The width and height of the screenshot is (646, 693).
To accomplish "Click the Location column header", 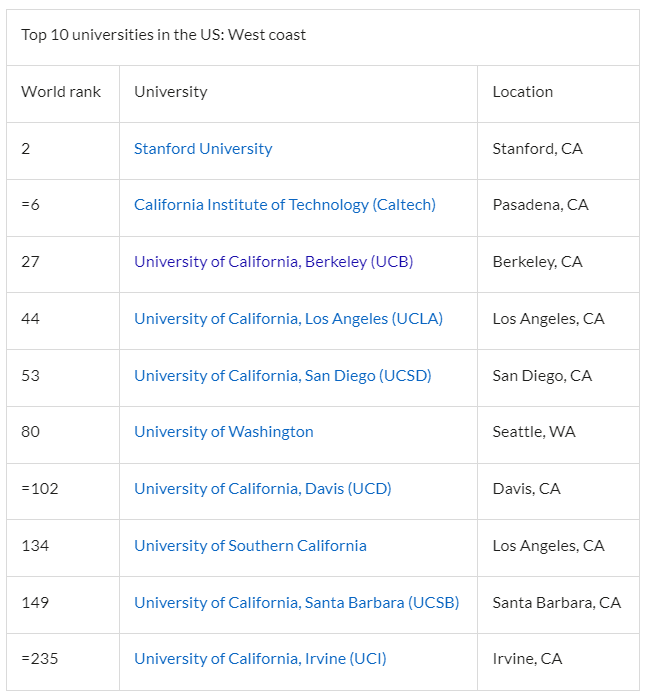I will (x=523, y=92).
